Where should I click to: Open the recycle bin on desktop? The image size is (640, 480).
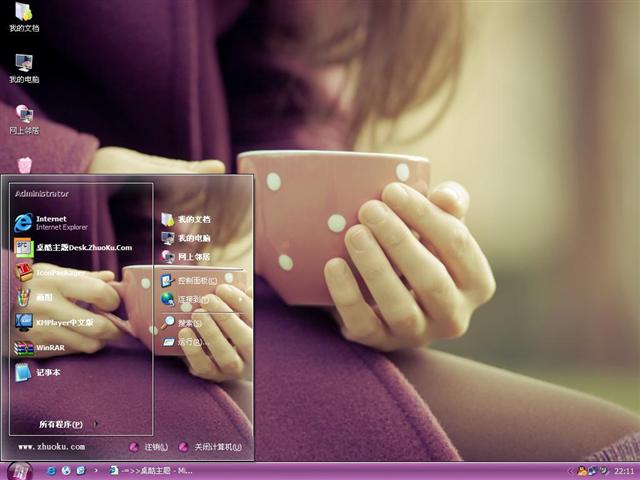24,165
